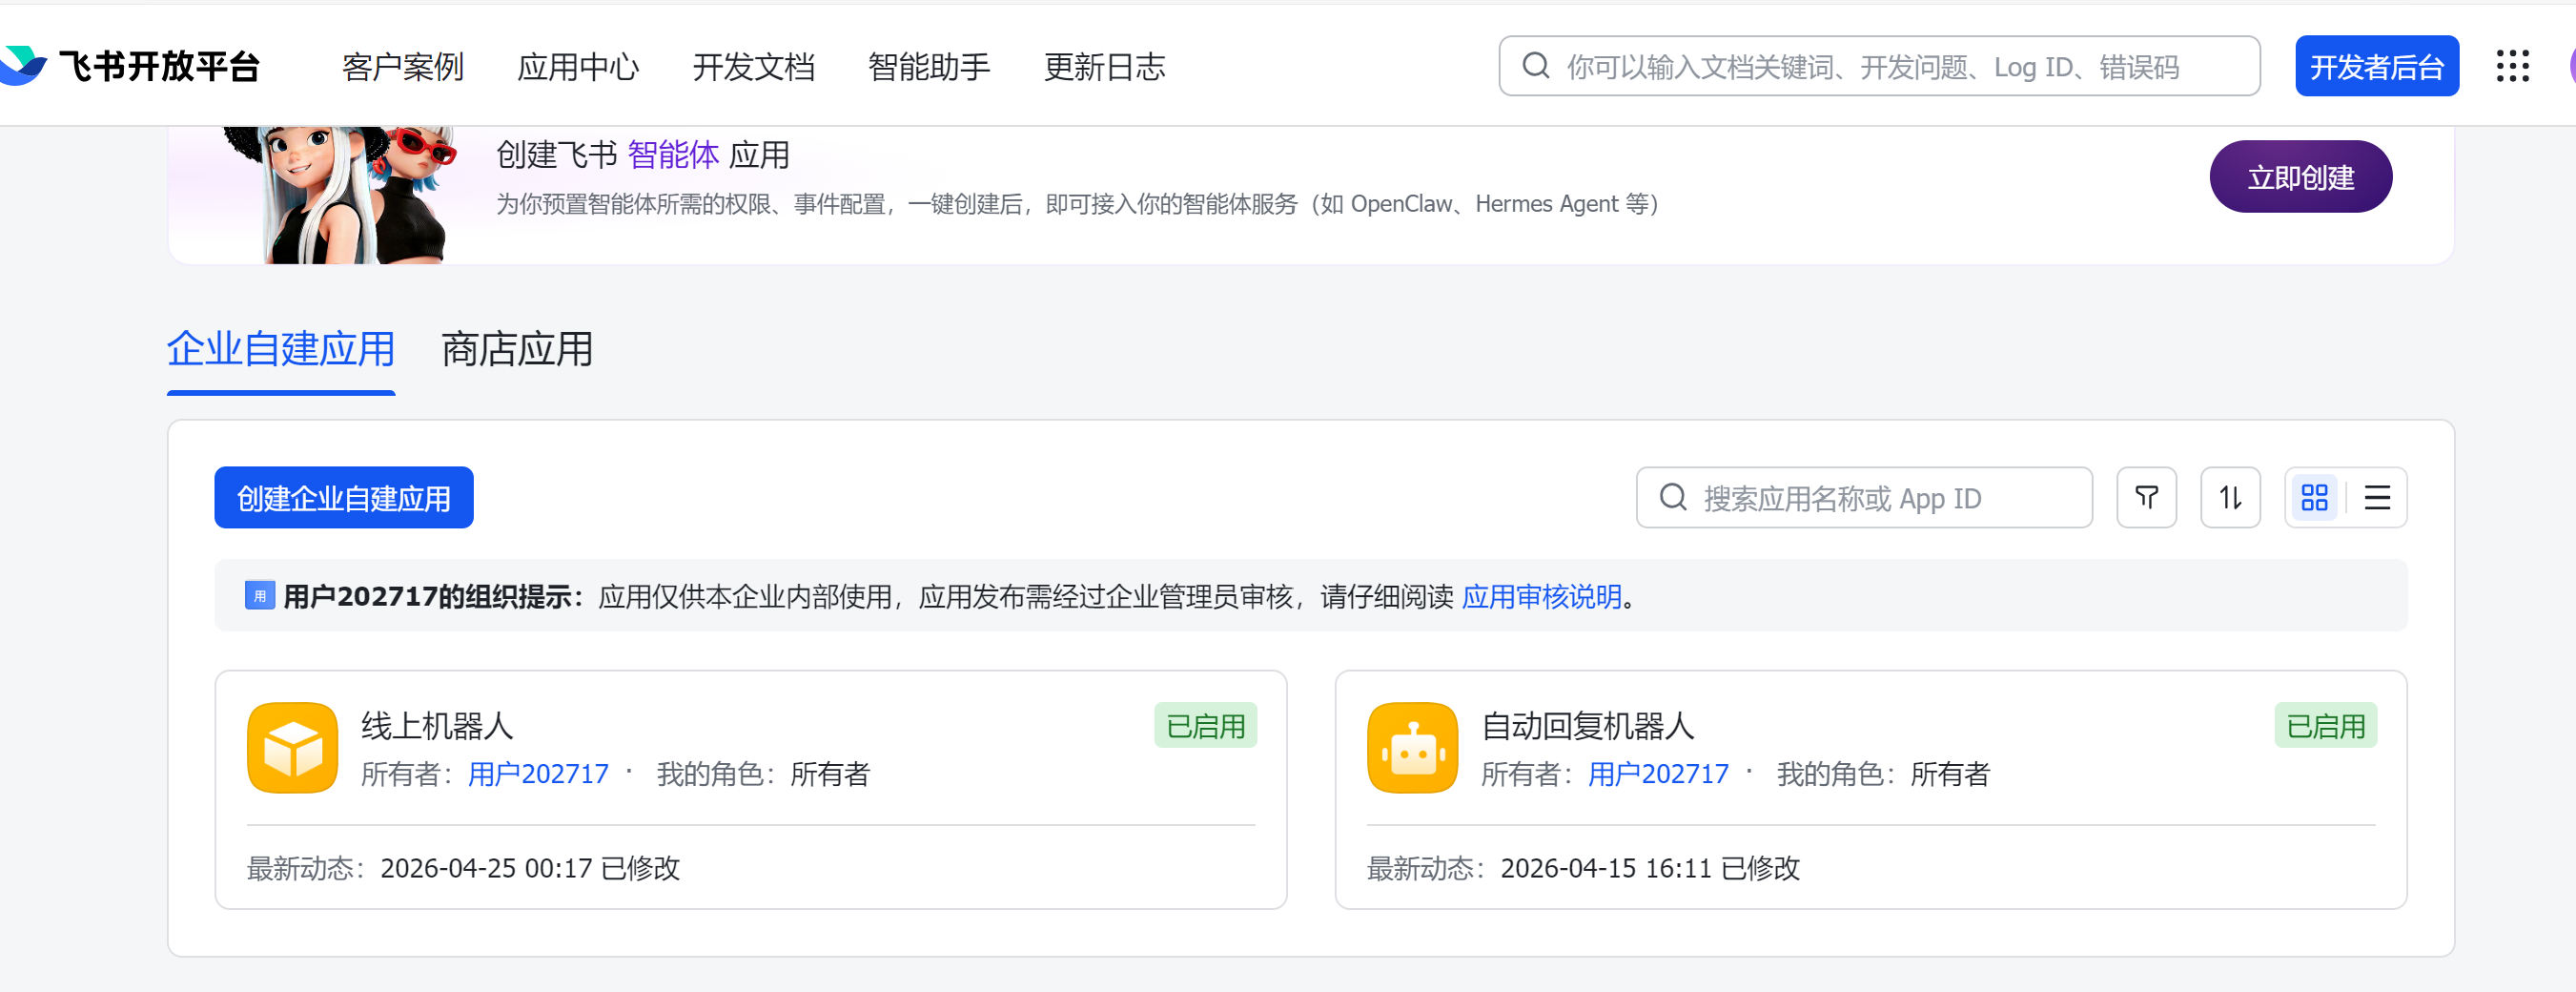Select the 企业自建应用 tab

pyautogui.click(x=281, y=350)
